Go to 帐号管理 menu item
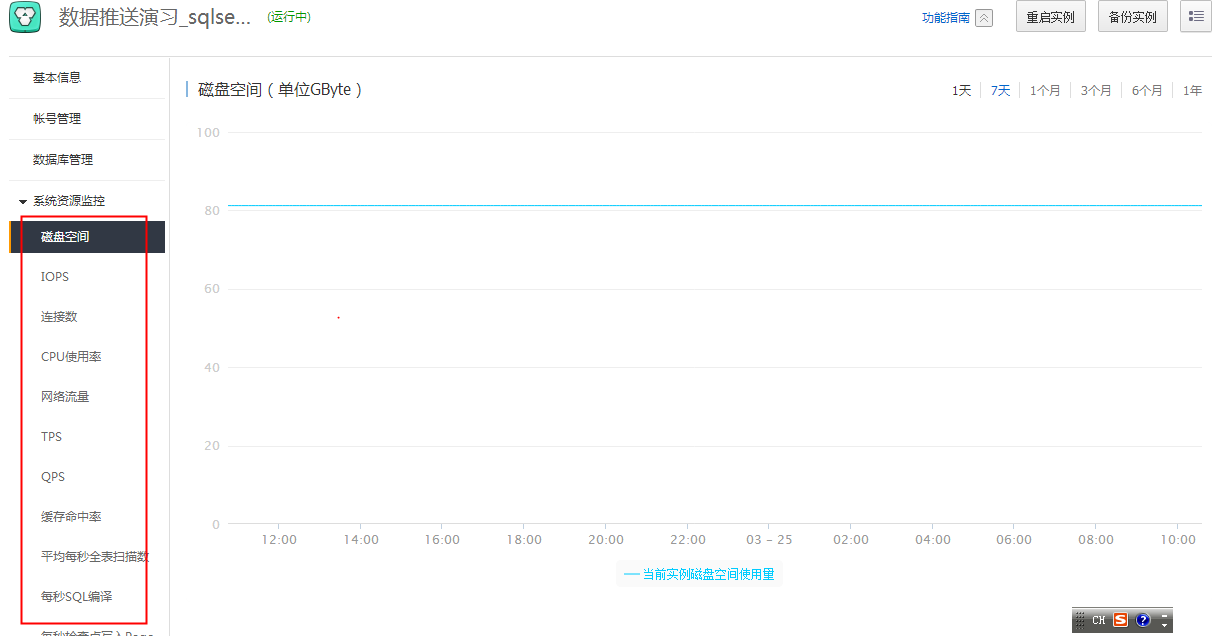This screenshot has width=1222, height=636. pos(57,118)
